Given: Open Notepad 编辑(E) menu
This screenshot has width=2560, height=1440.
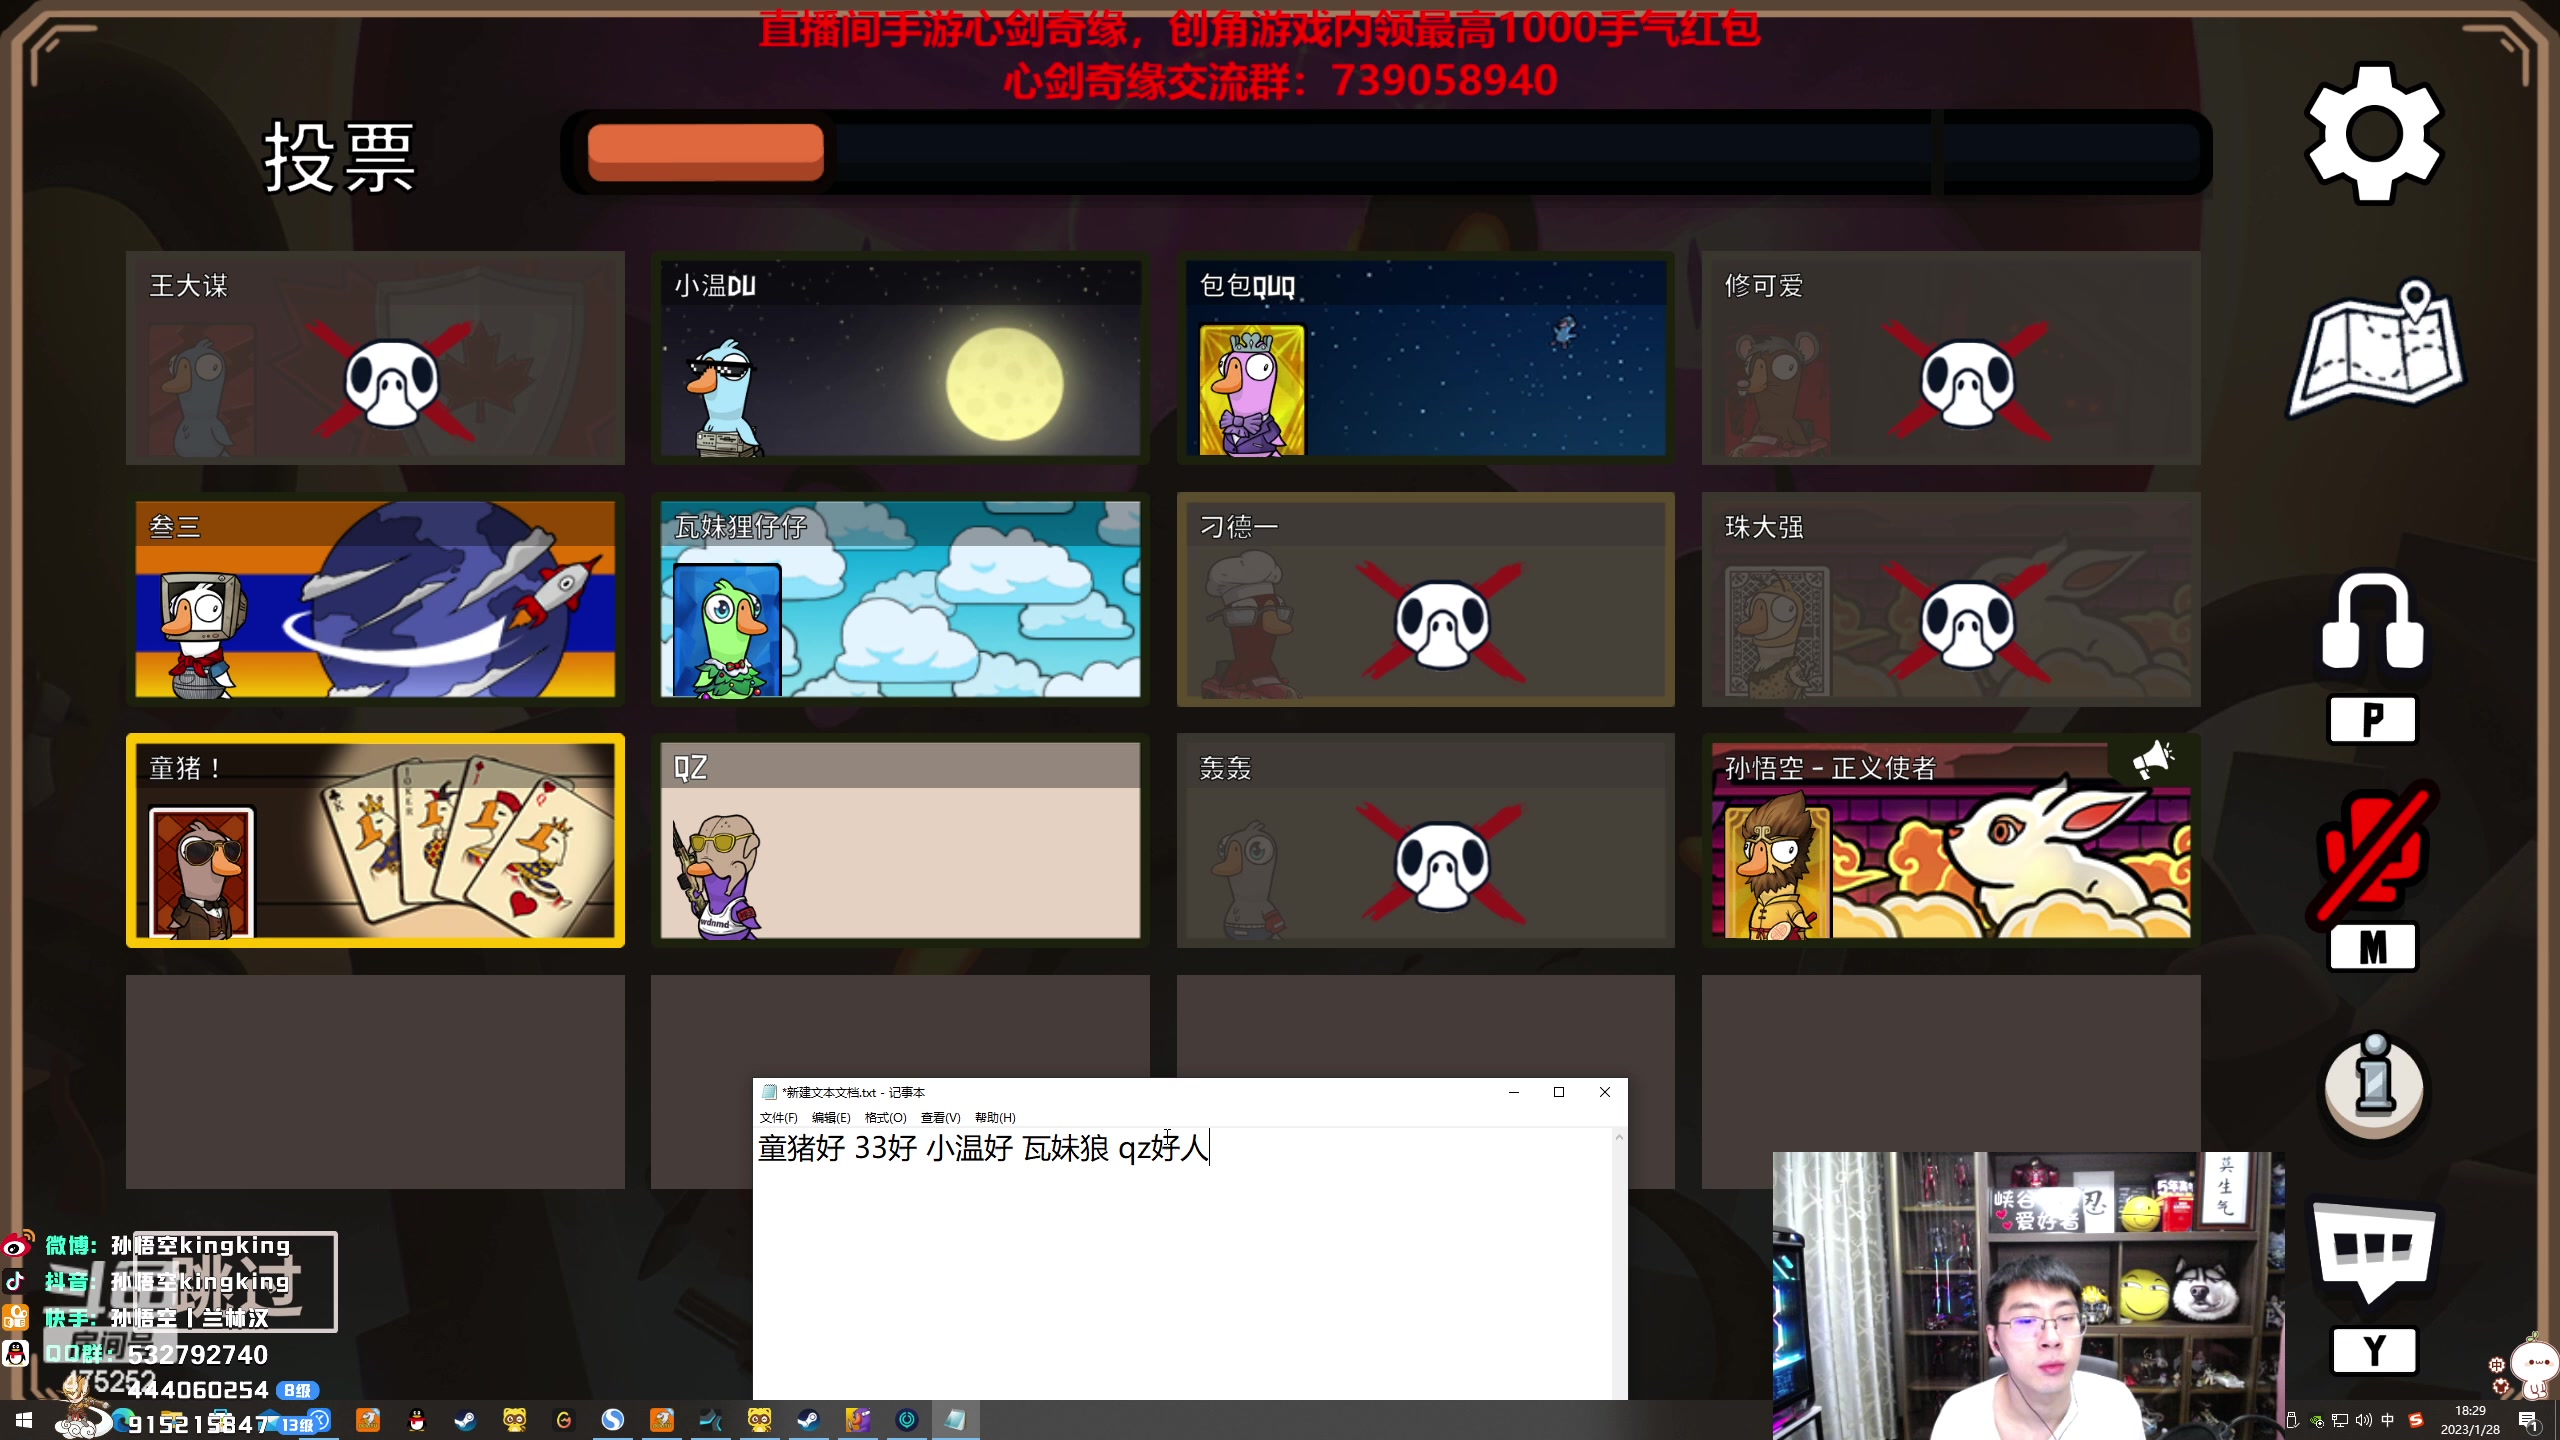Looking at the screenshot, I should coord(831,1117).
